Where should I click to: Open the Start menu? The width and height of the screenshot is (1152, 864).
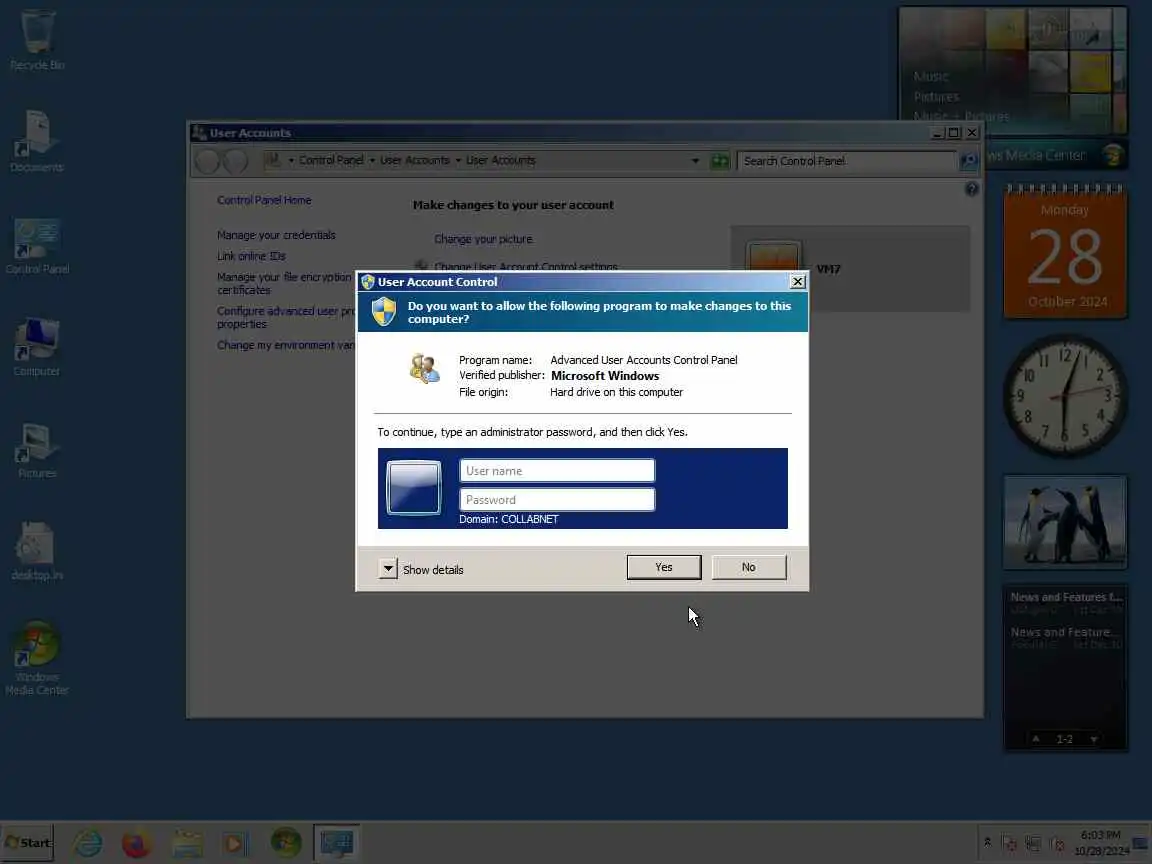tap(28, 843)
